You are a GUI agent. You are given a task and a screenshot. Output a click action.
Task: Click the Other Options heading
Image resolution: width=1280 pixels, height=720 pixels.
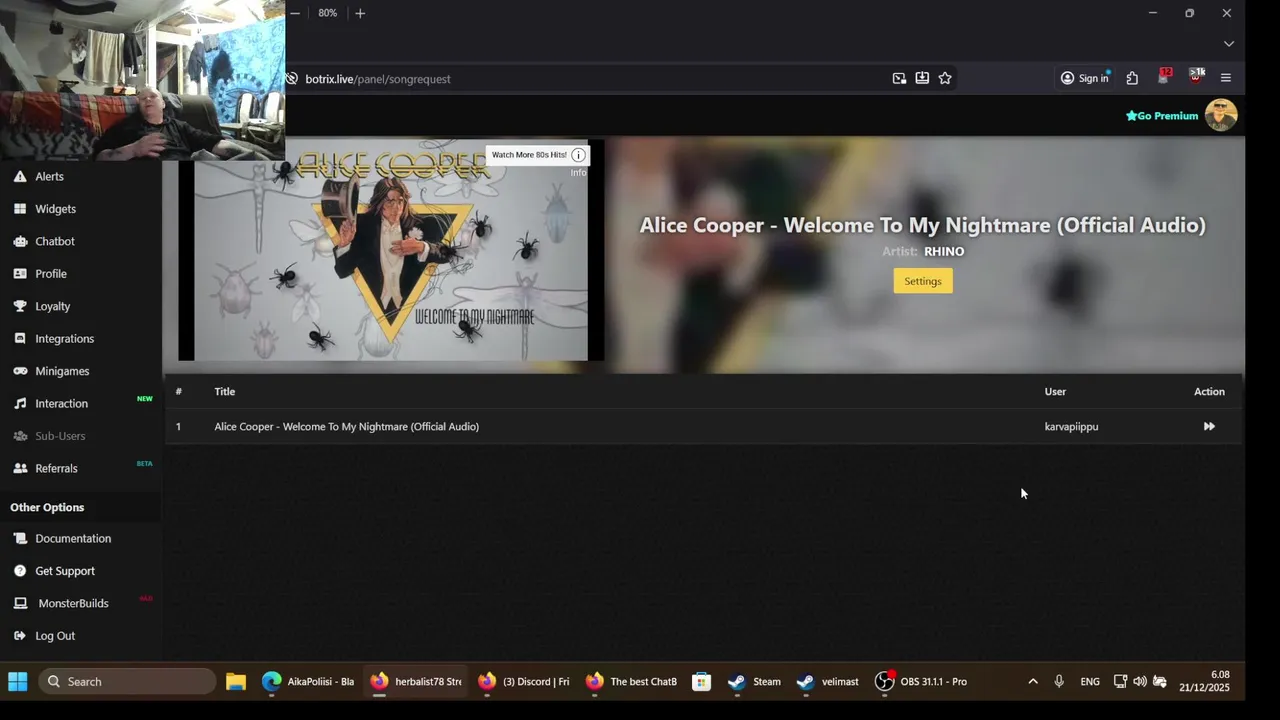click(x=47, y=507)
